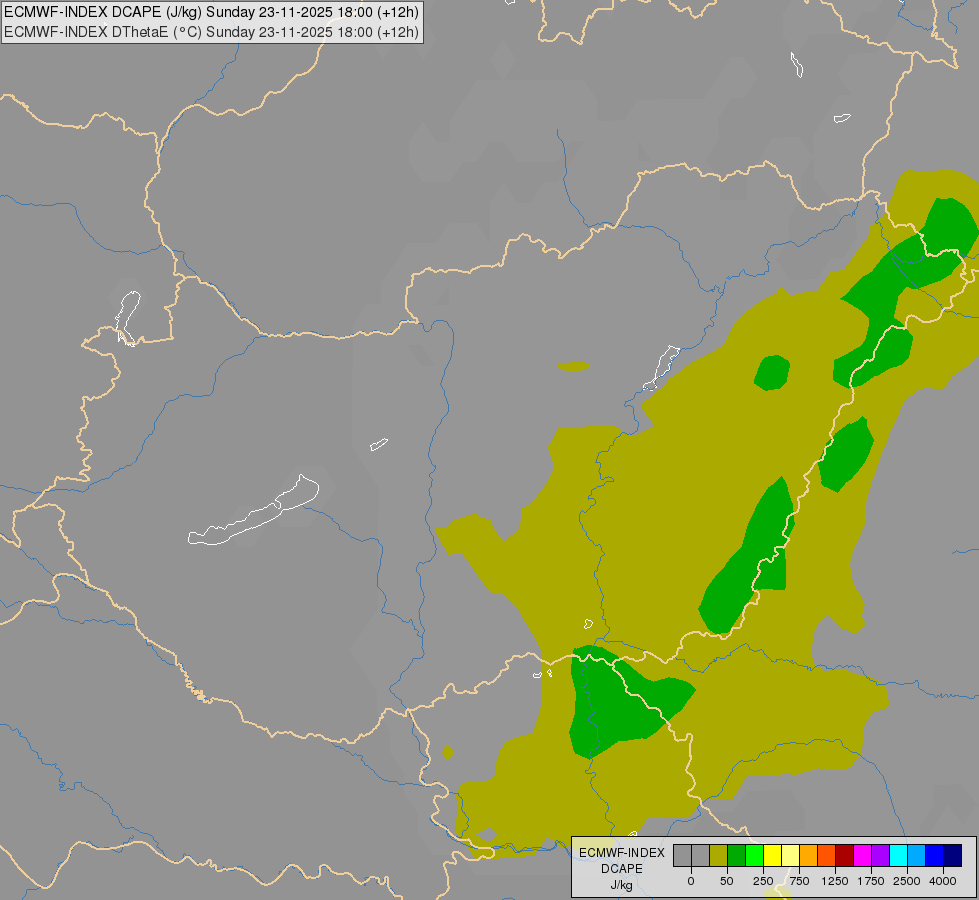The height and width of the screenshot is (900, 979).
Task: Click the leftmost gray legend swatch
Action: (682, 855)
